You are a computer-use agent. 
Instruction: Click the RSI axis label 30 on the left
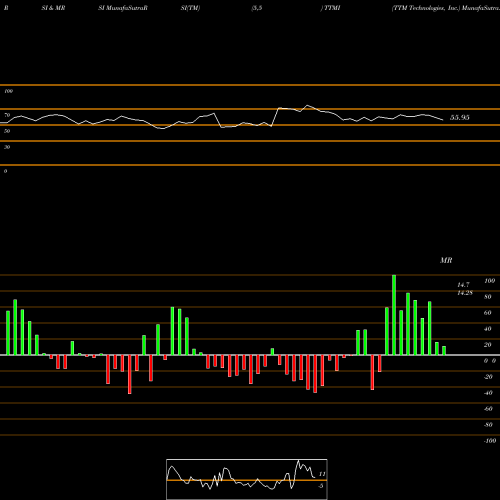pos(7,147)
